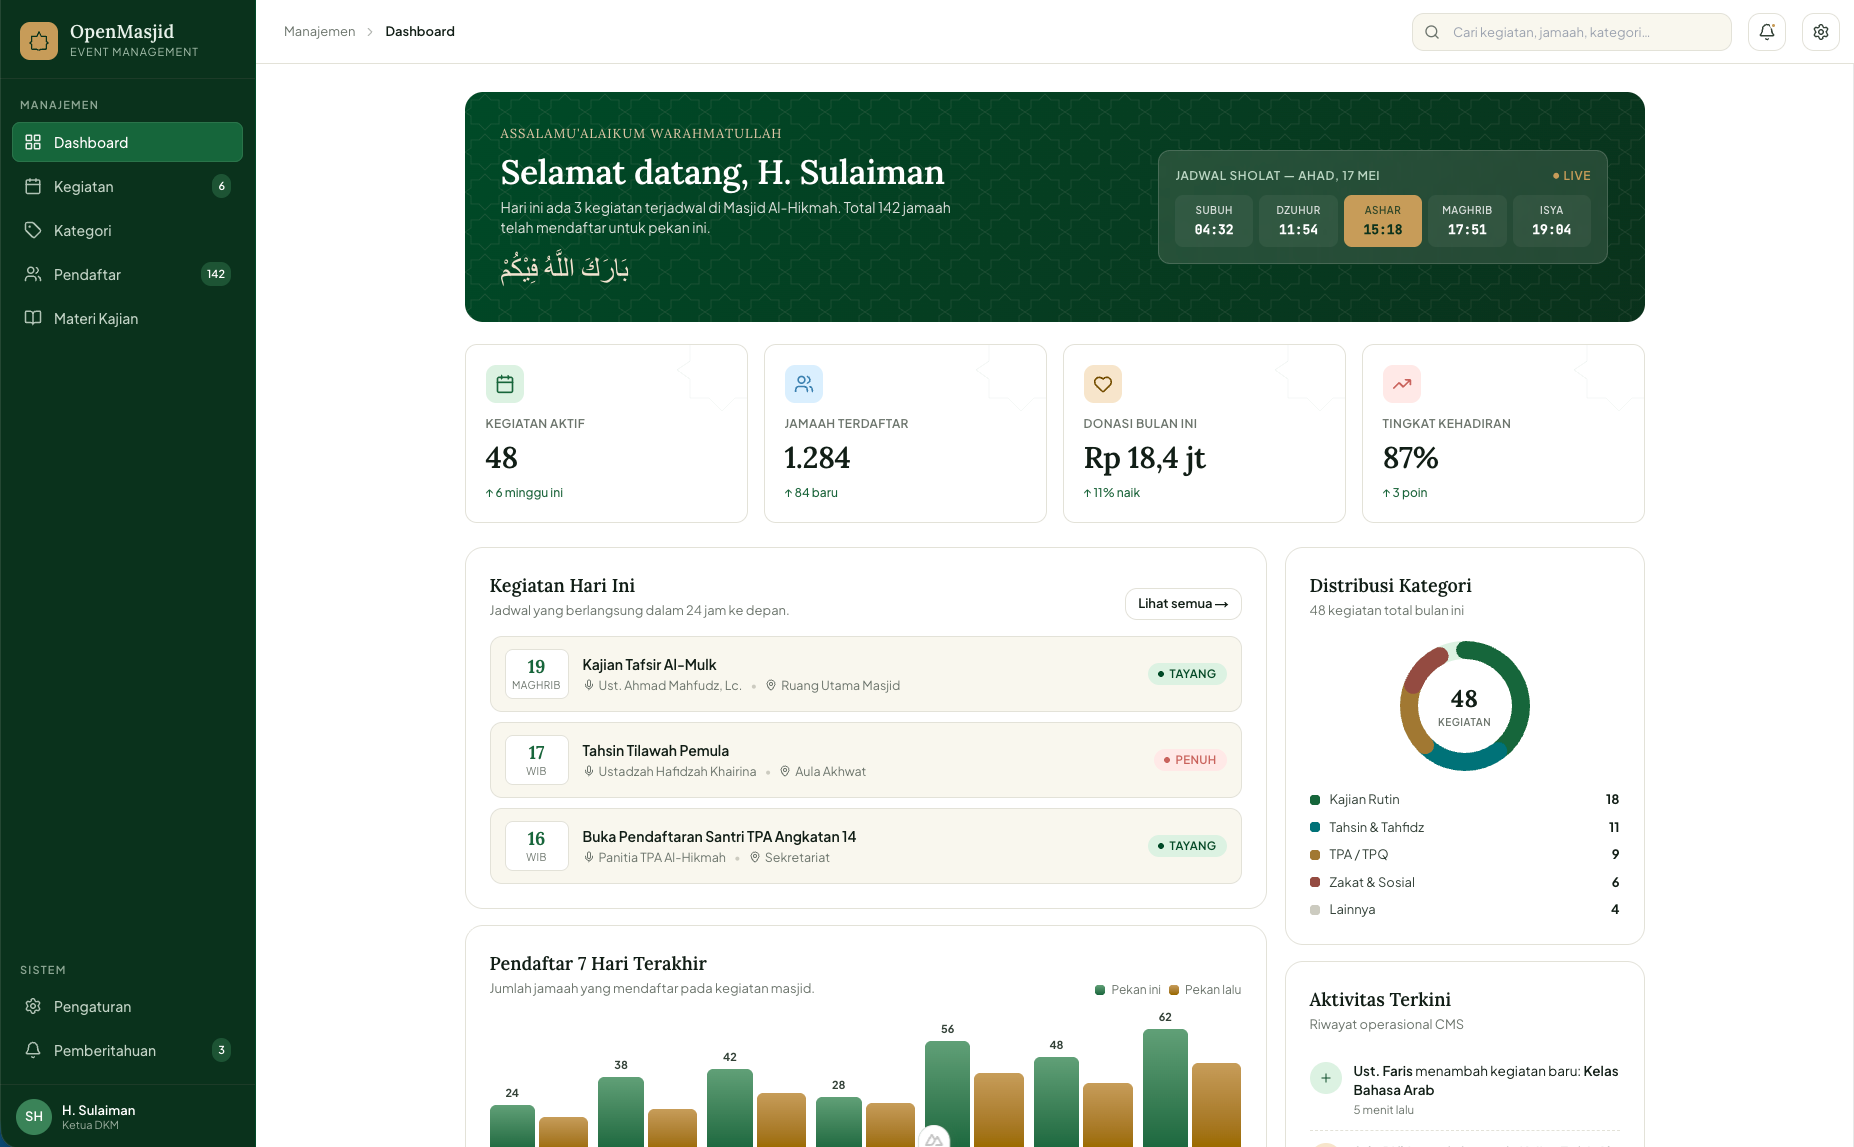This screenshot has width=1854, height=1147.
Task: Click the Donasi Bulan Ini heart icon
Action: click(1103, 384)
